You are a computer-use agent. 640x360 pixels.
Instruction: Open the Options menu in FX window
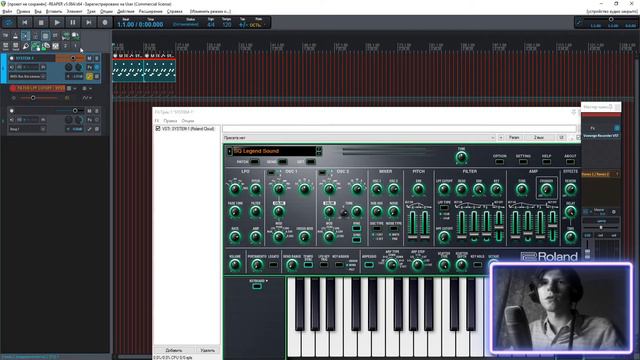click(x=188, y=121)
